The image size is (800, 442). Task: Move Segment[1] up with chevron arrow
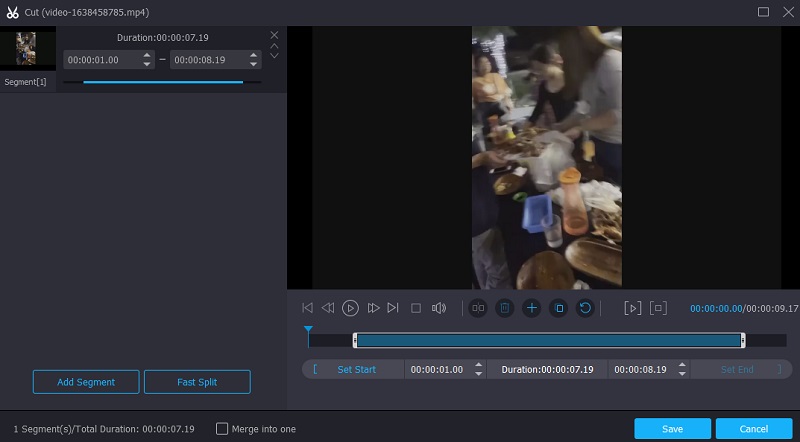pyautogui.click(x=274, y=46)
